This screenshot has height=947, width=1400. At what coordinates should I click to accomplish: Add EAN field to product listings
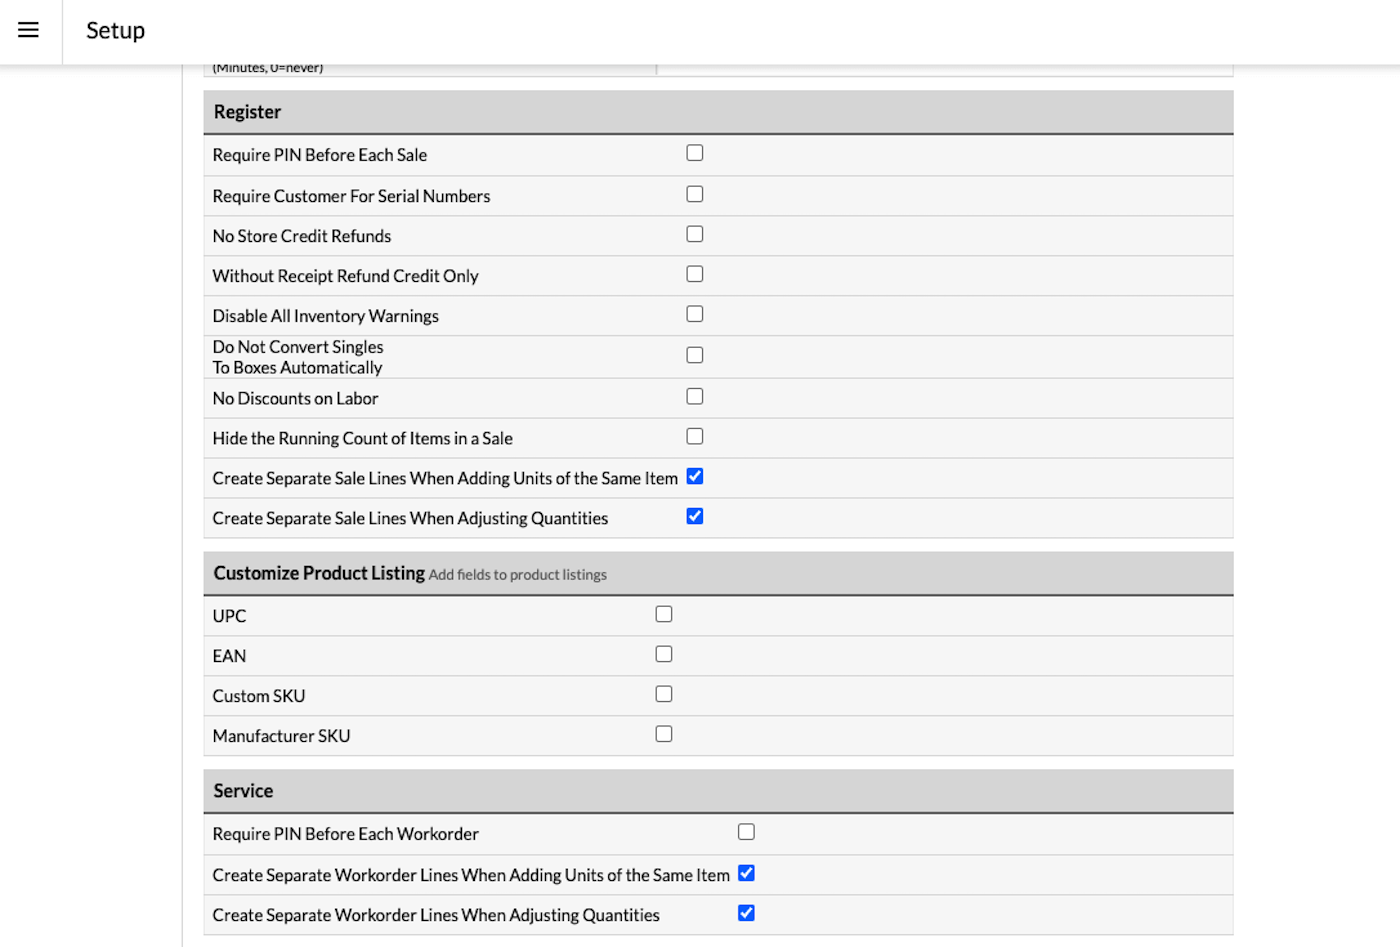click(x=664, y=654)
